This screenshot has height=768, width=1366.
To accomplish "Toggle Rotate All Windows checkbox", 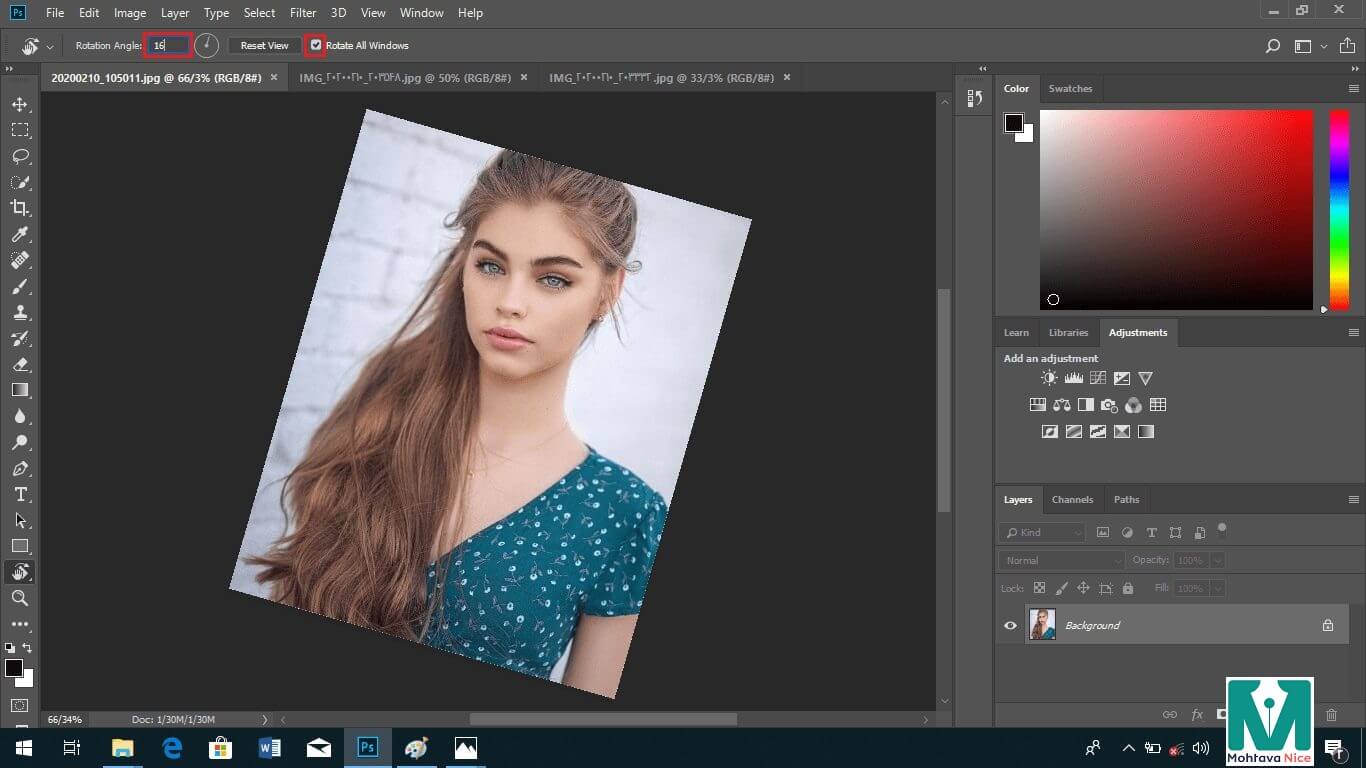I will pos(316,45).
